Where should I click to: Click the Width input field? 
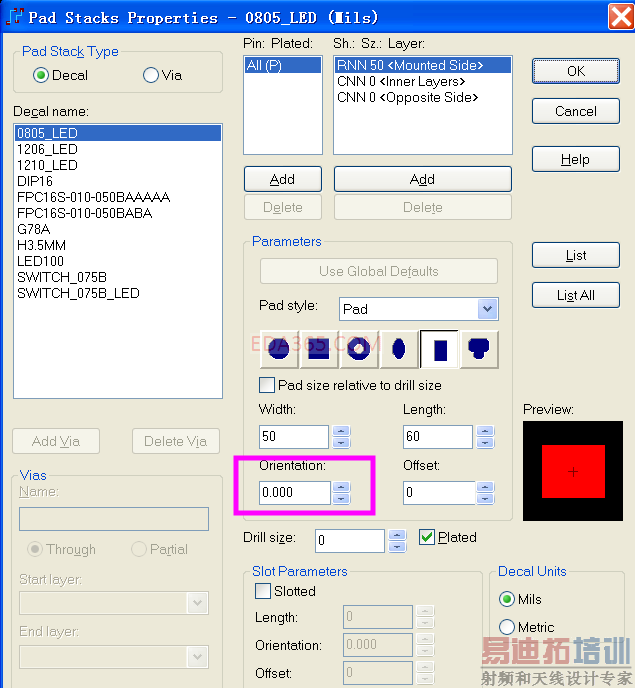(294, 437)
